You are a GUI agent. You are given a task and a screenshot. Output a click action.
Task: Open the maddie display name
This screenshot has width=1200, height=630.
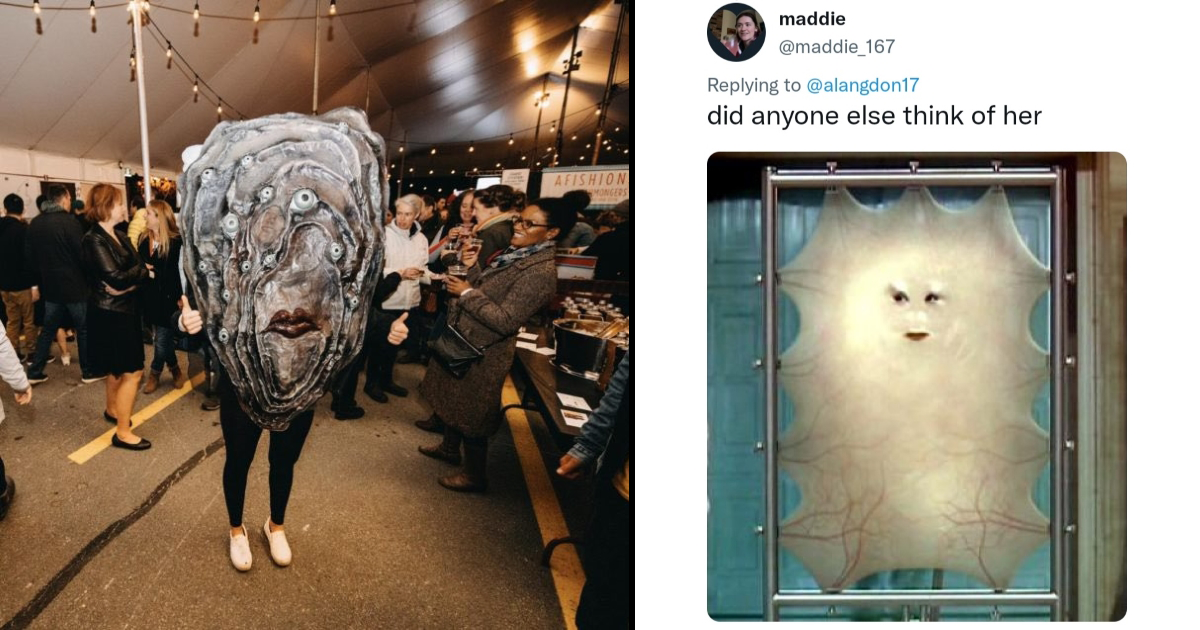[x=812, y=19]
